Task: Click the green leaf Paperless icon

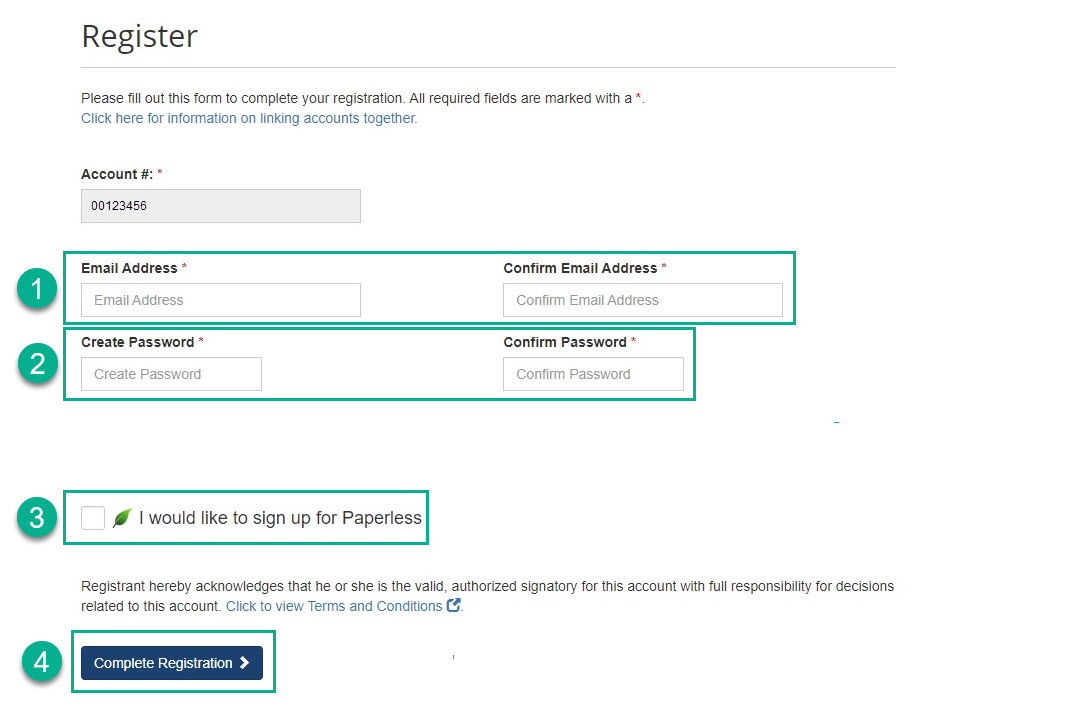Action: [122, 517]
